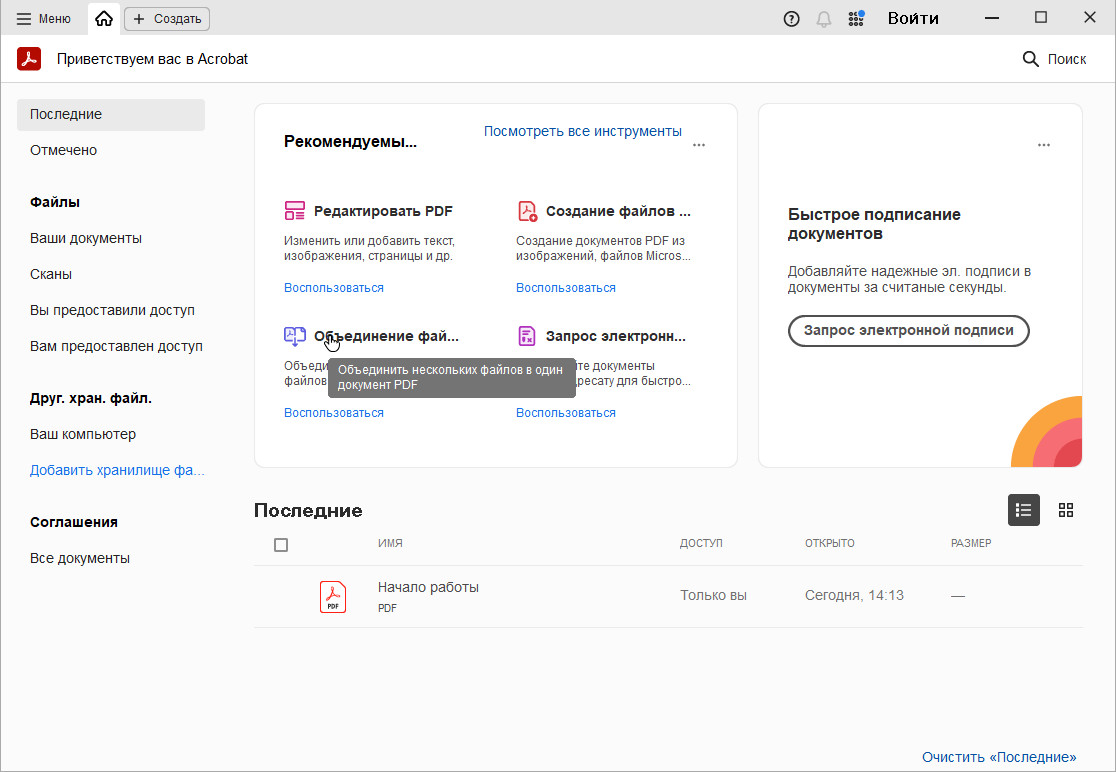1116x772 pixels.
Task: Open the Меню hamburger menu
Action: click(x=44, y=18)
